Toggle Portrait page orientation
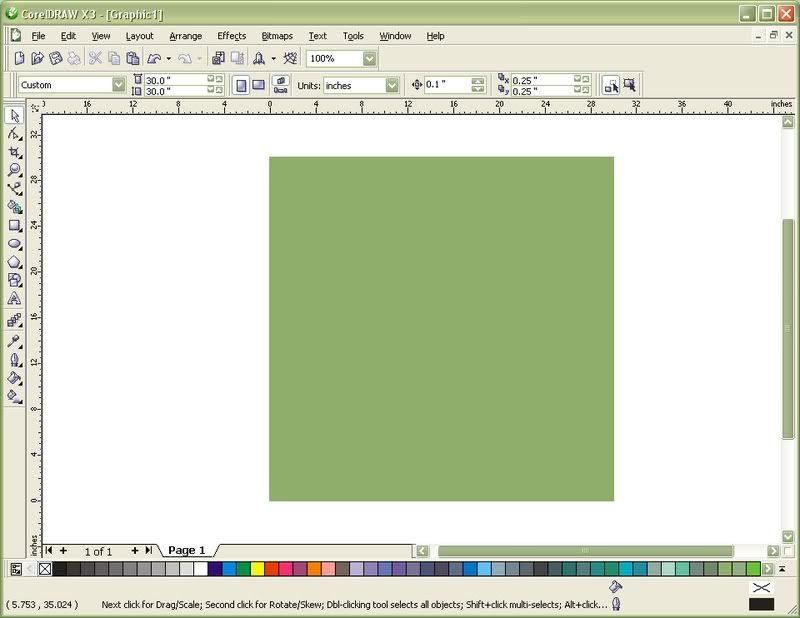 (240, 85)
